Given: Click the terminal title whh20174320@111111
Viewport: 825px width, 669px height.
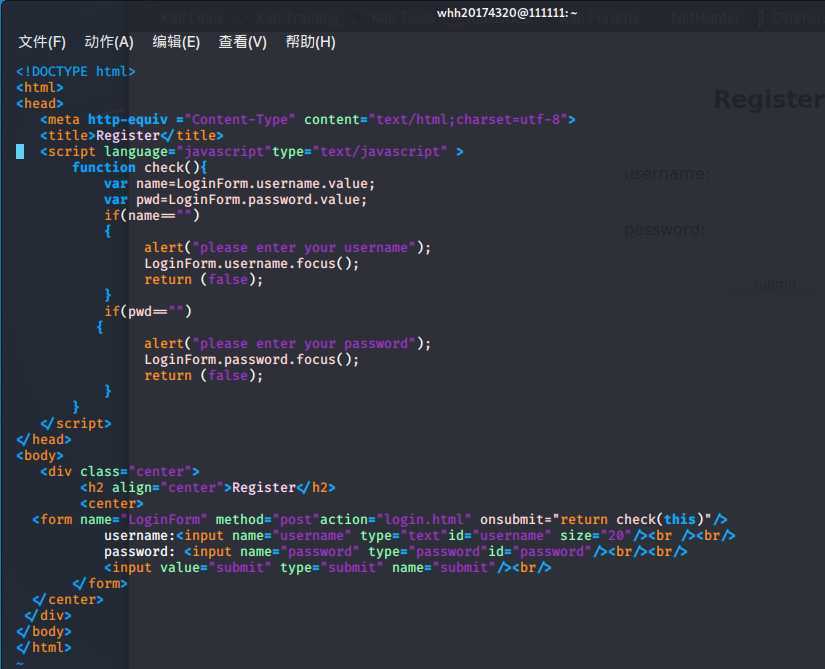Looking at the screenshot, I should (507, 13).
